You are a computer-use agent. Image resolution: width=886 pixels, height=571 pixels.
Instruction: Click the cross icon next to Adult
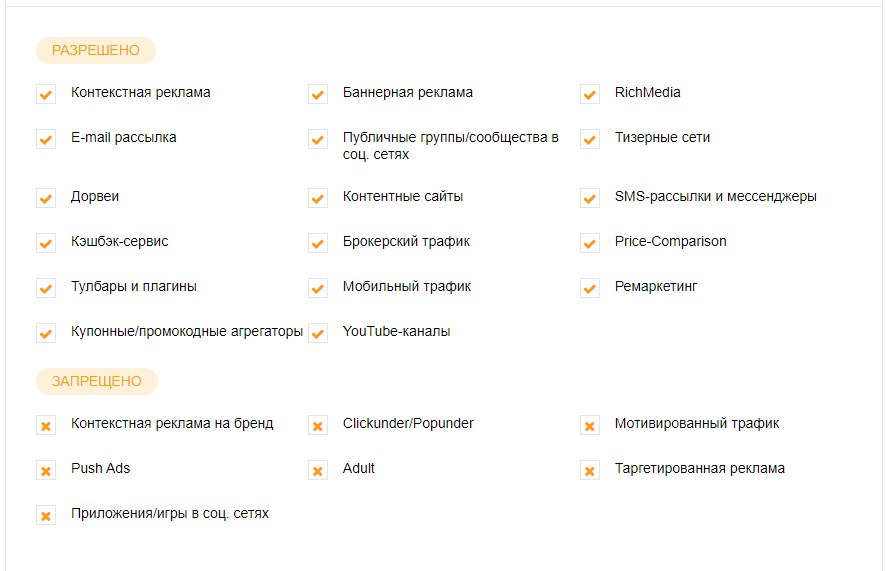(318, 470)
